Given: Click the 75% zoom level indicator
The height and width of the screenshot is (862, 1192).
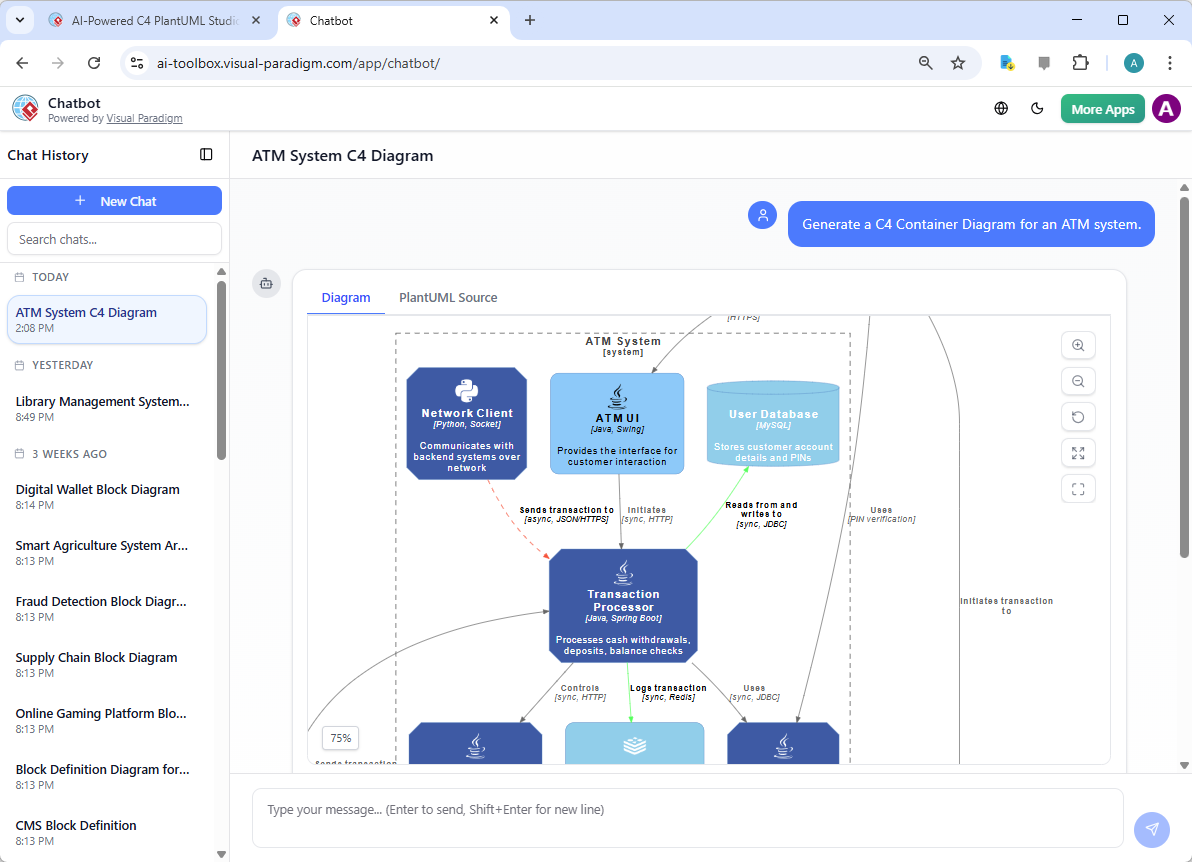Looking at the screenshot, I should pyautogui.click(x=340, y=738).
